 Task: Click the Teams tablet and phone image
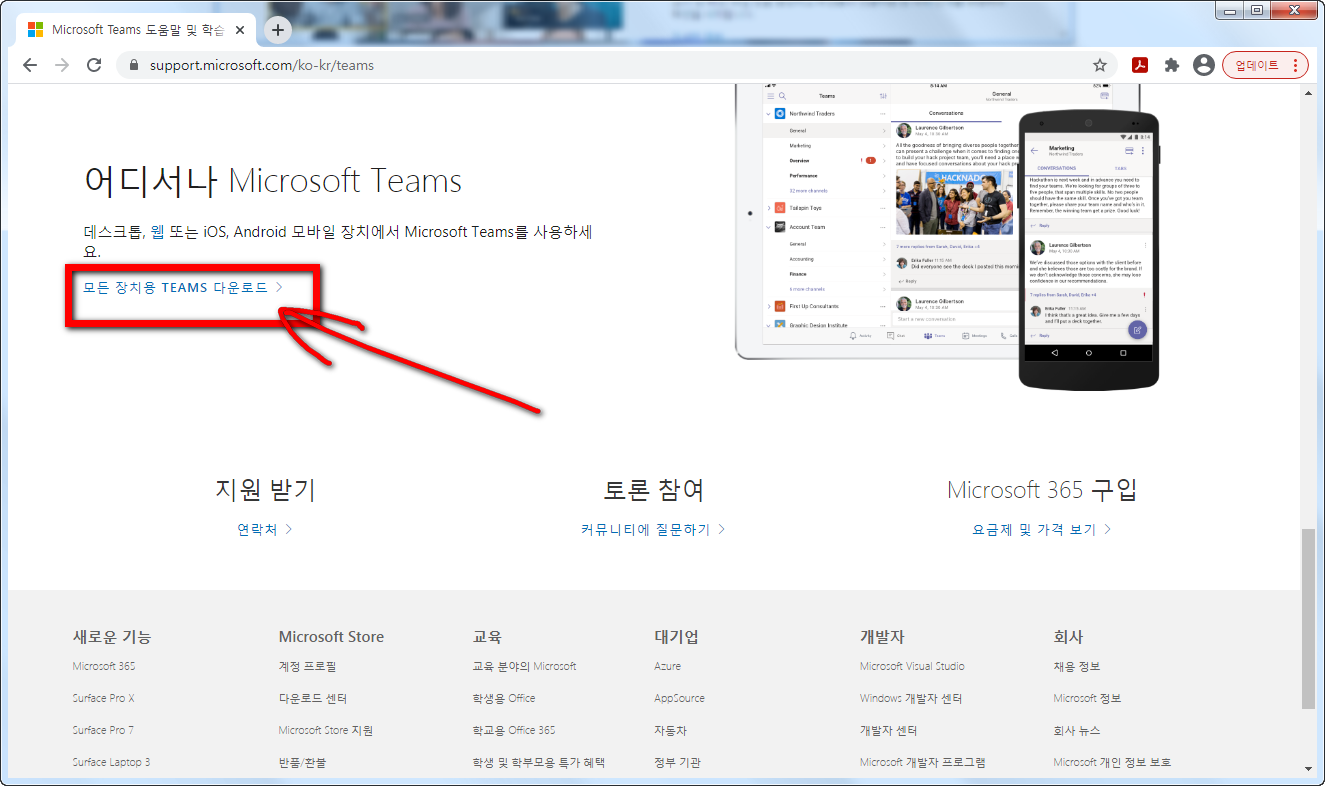947,238
